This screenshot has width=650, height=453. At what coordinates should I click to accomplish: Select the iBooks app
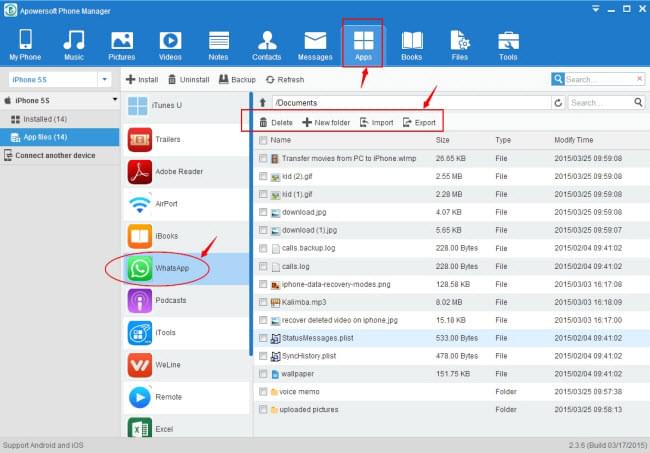click(x=186, y=236)
